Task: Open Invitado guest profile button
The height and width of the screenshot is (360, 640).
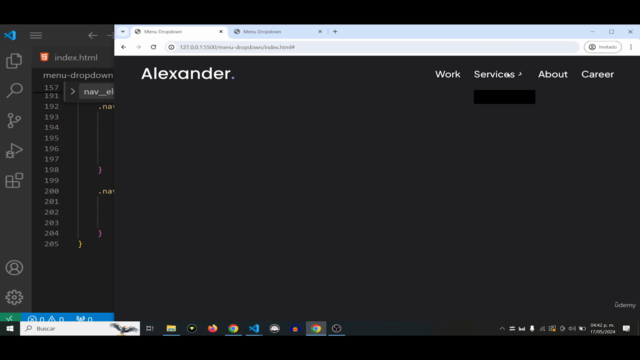Action: click(603, 47)
